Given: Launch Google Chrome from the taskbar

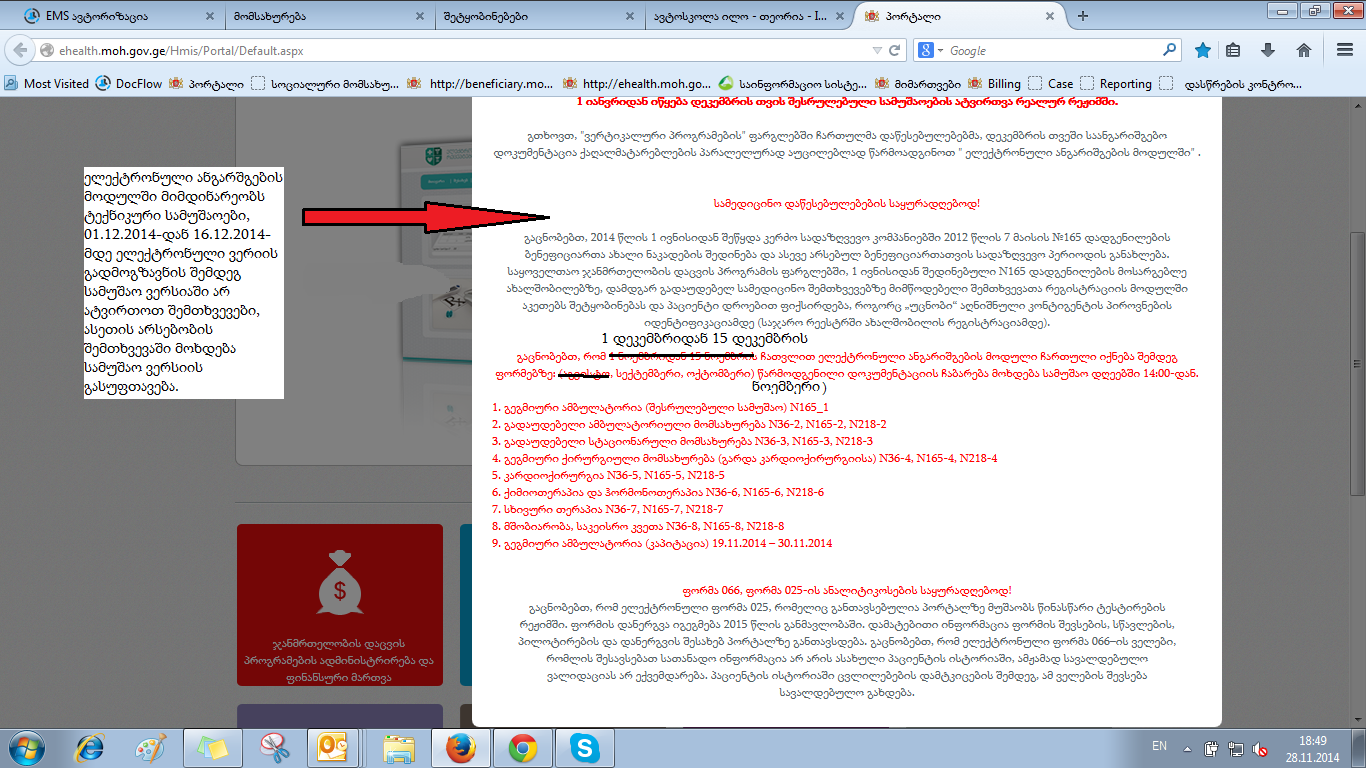Looking at the screenshot, I should 521,747.
